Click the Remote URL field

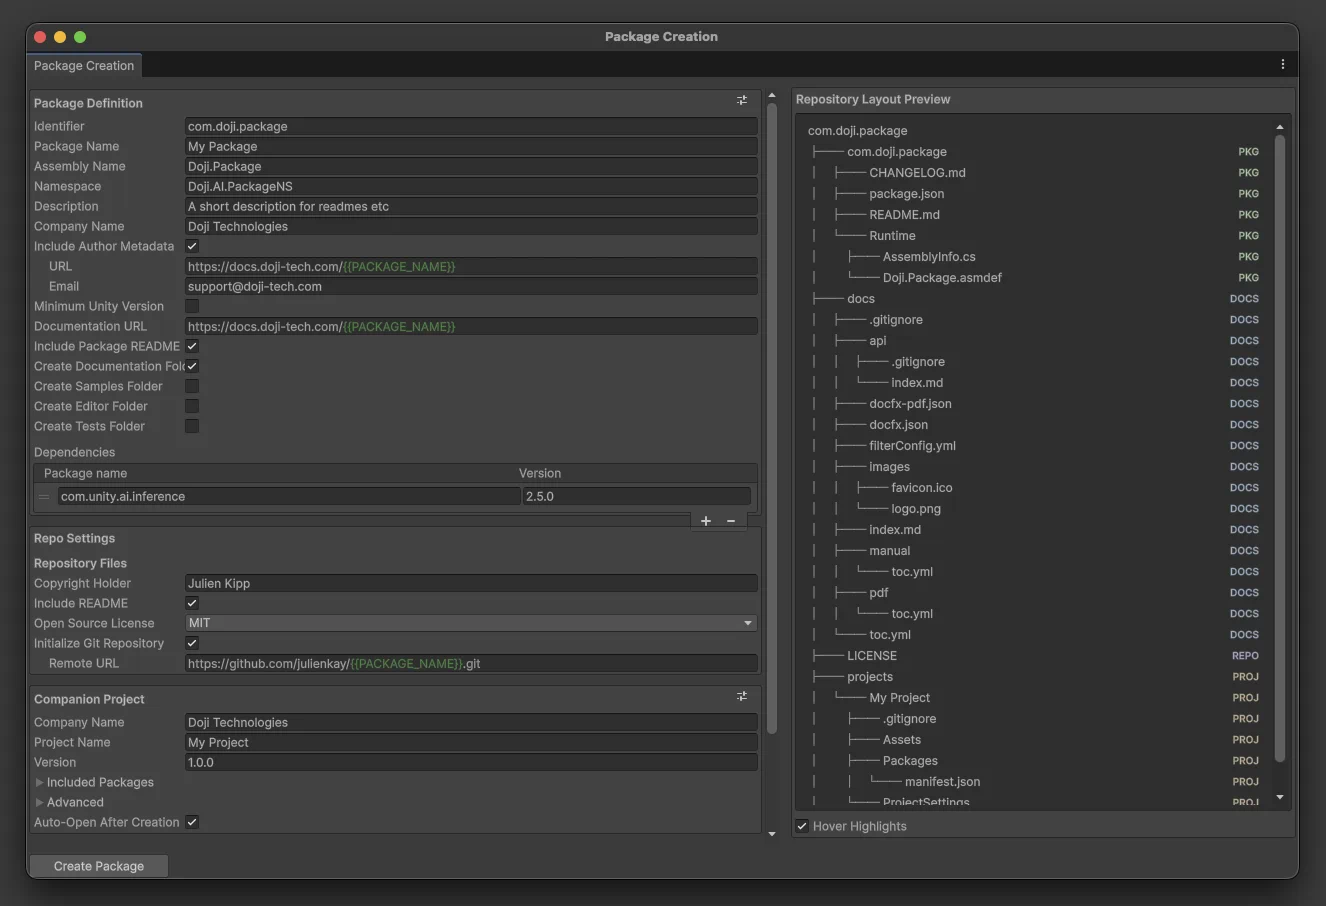[471, 663]
